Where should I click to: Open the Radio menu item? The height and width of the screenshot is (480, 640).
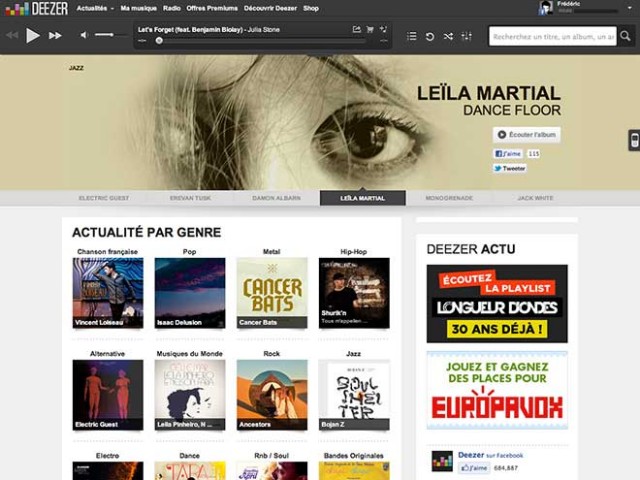pos(171,8)
